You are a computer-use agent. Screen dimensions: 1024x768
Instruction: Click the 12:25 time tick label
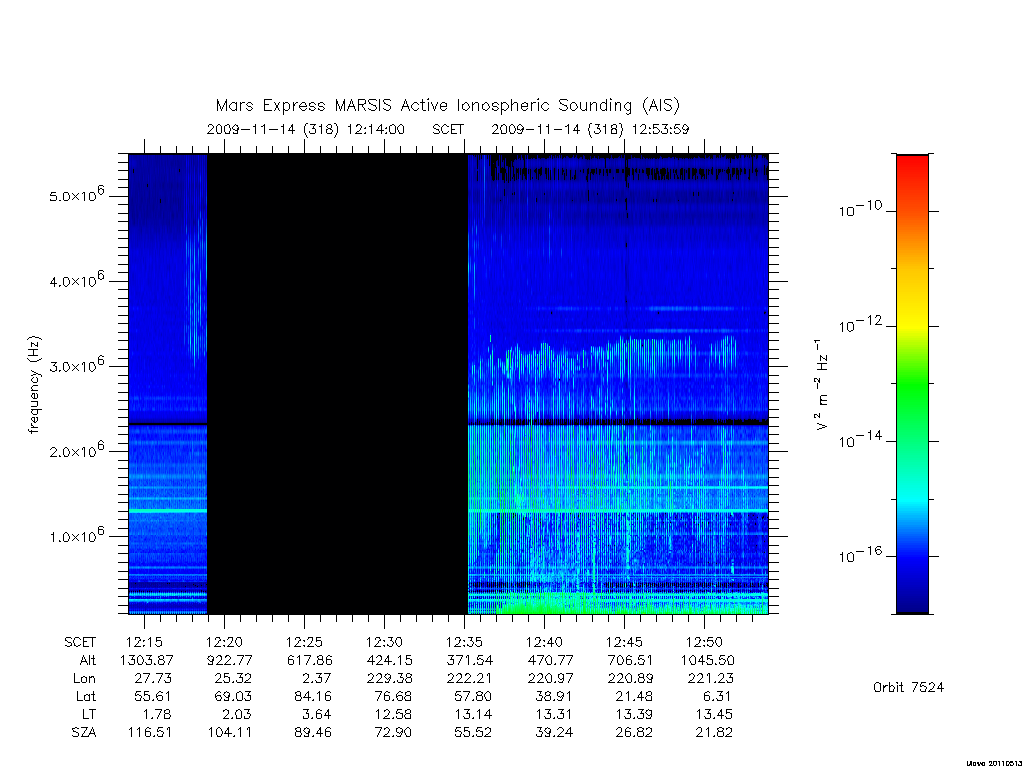304,643
